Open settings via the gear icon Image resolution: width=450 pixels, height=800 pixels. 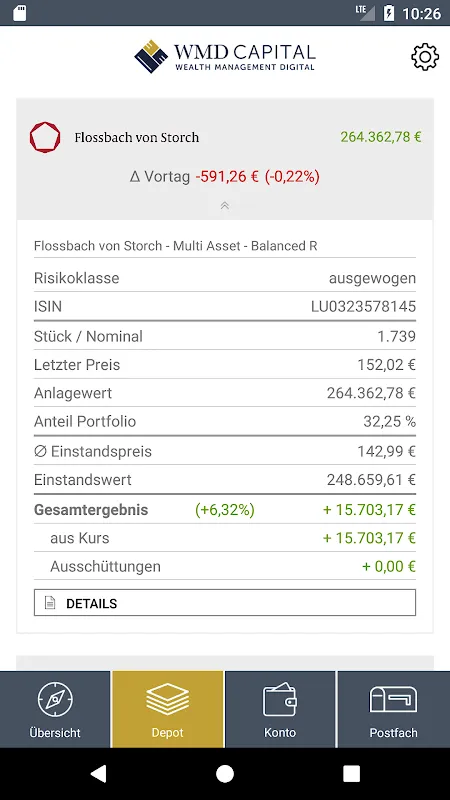pos(424,57)
